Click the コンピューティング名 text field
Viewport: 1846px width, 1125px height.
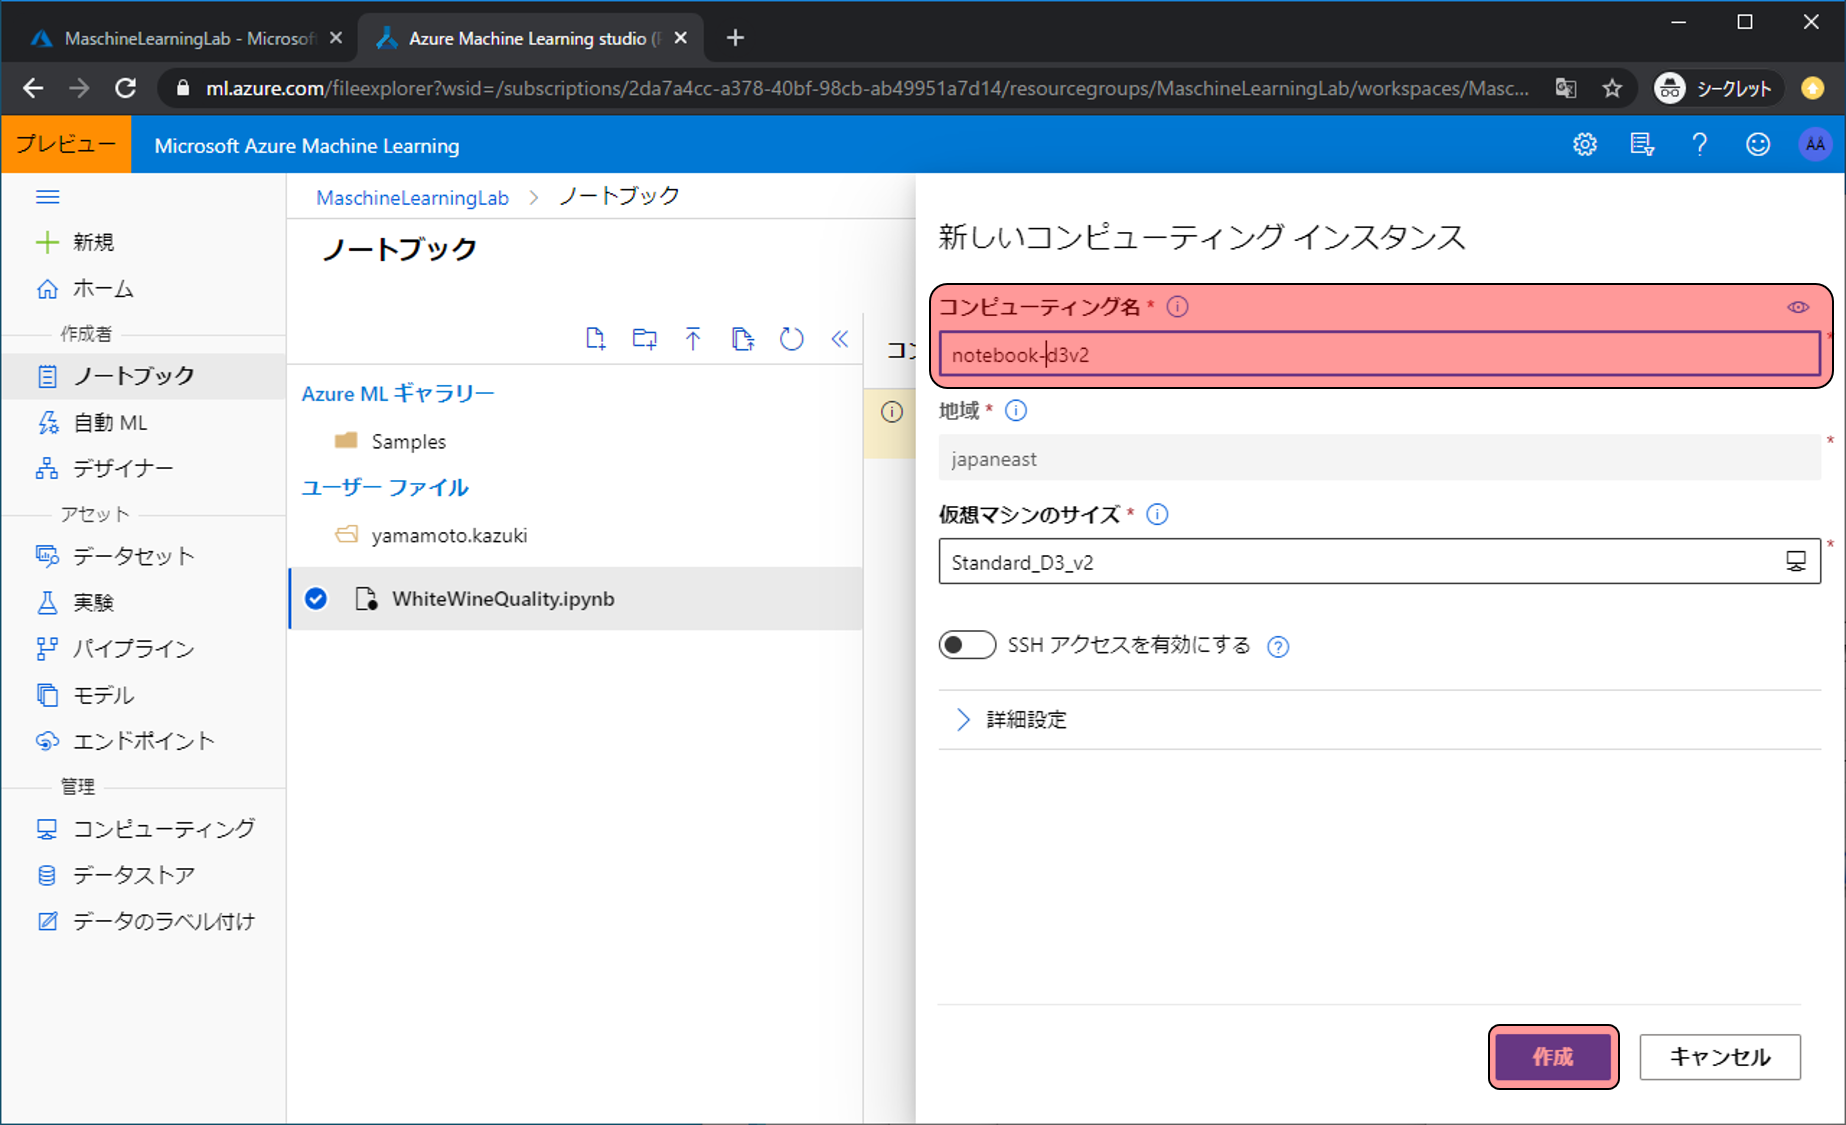click(x=1378, y=355)
